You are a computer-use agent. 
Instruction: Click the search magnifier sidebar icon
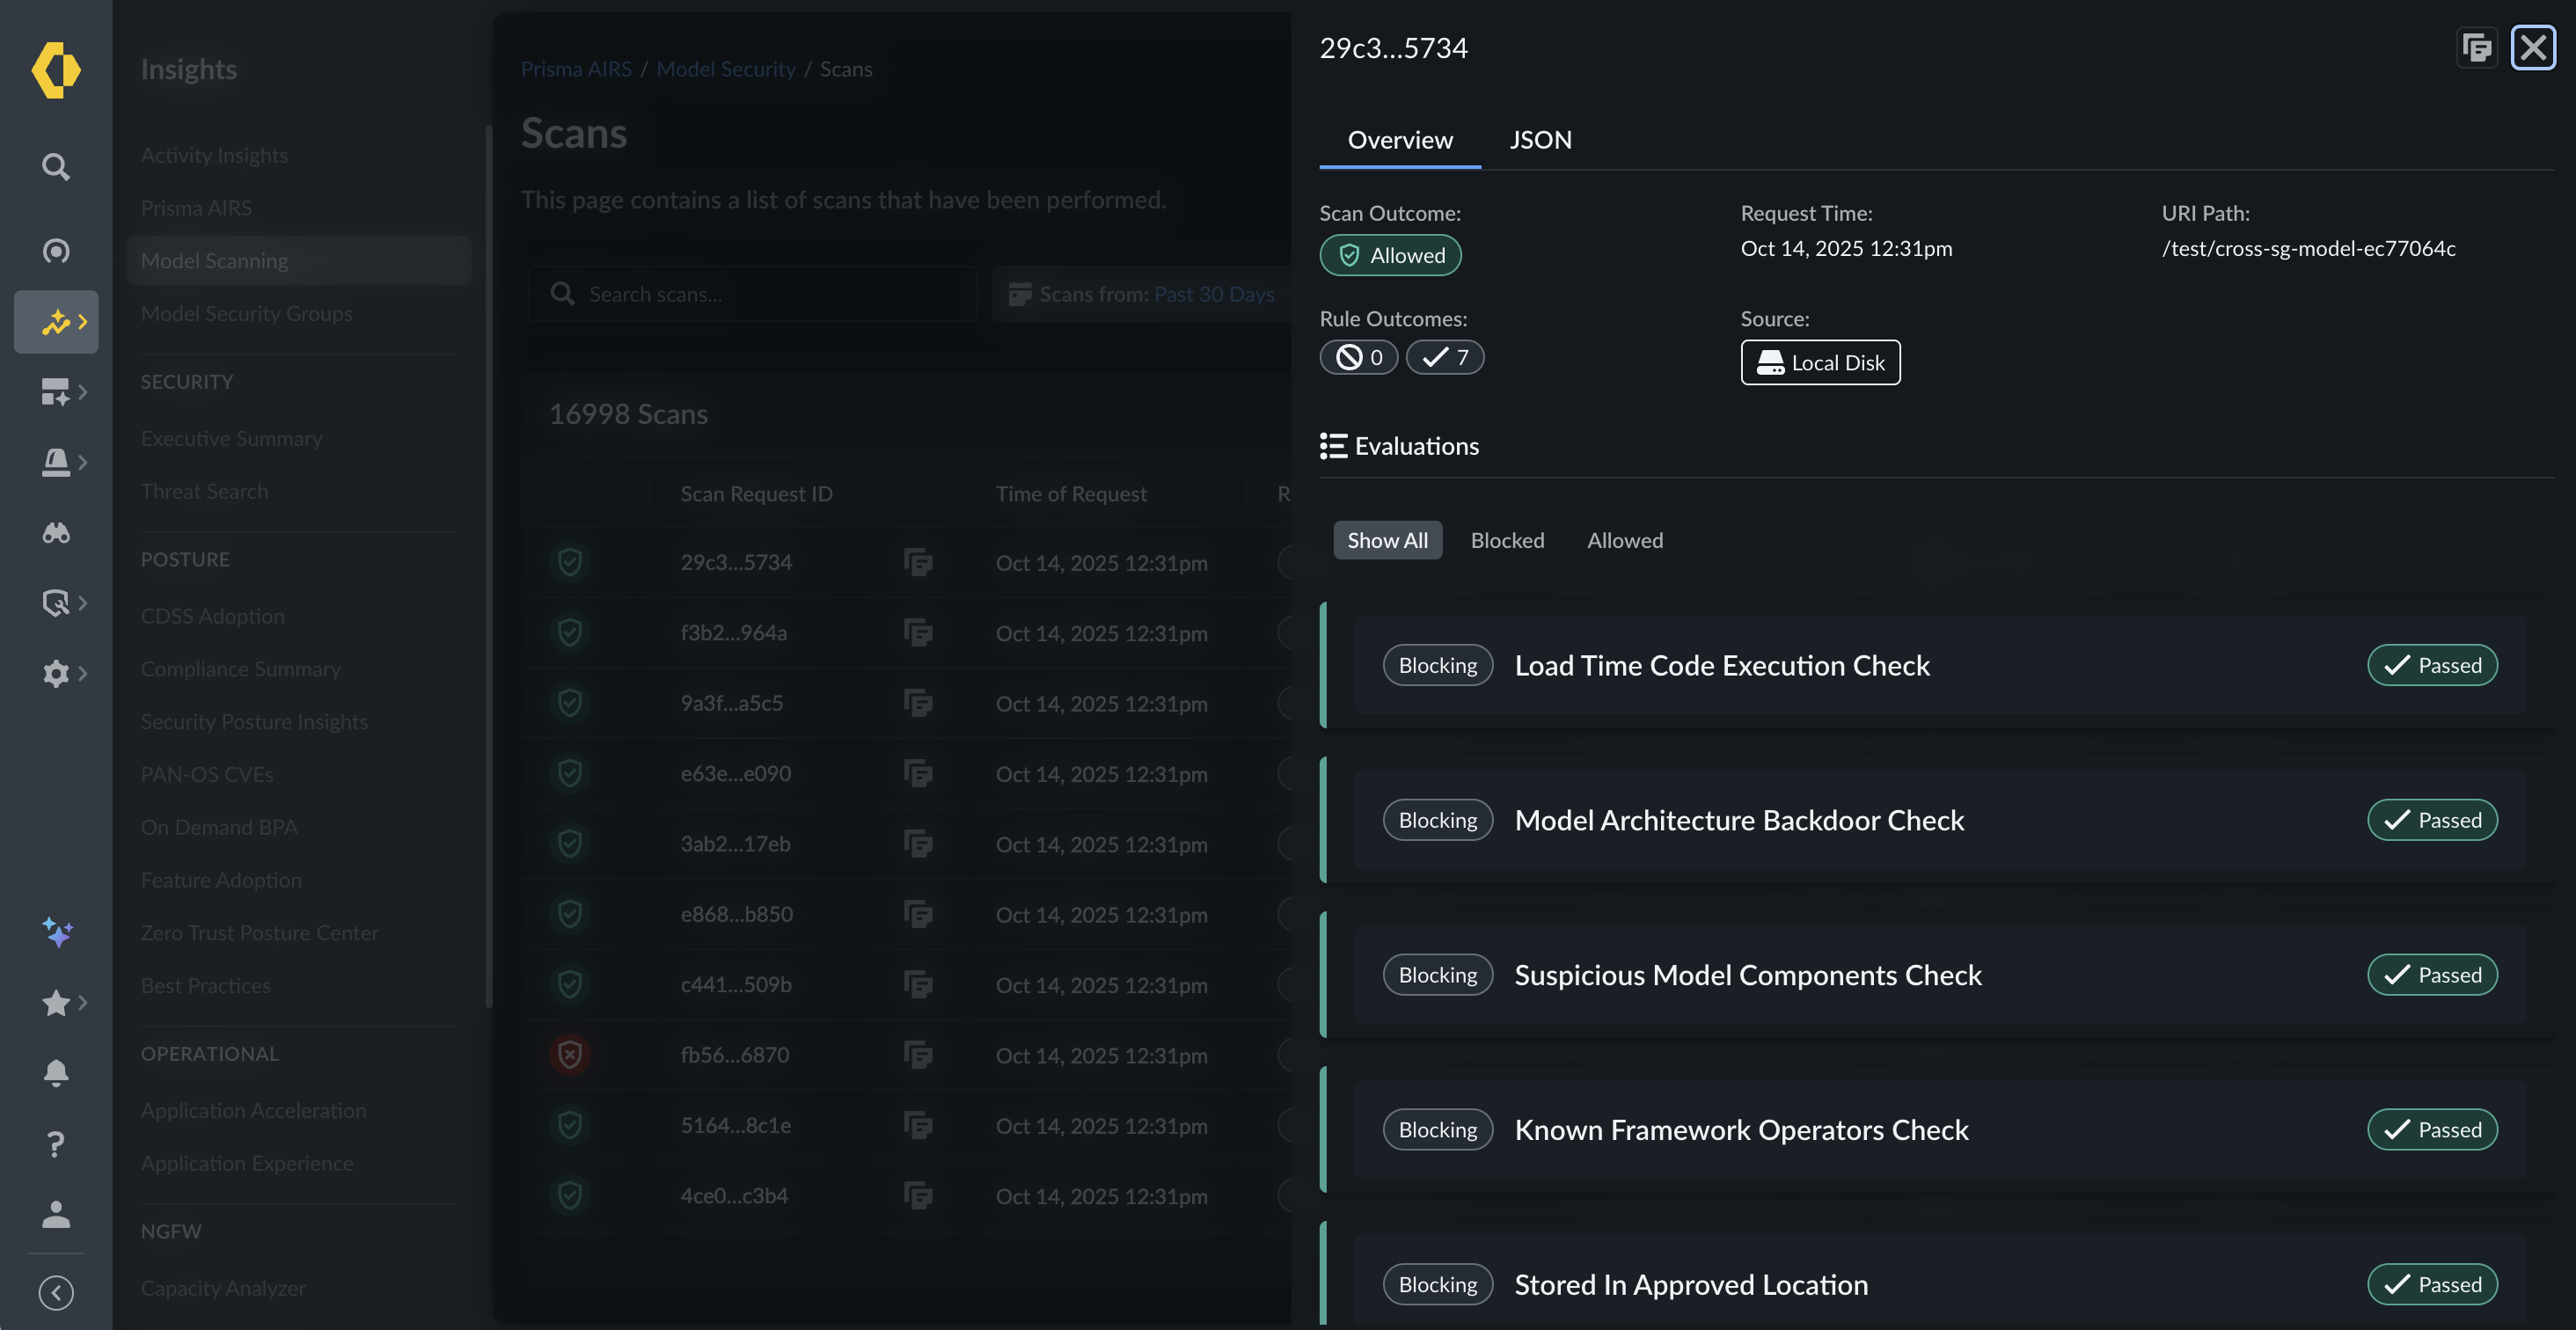coord(56,166)
